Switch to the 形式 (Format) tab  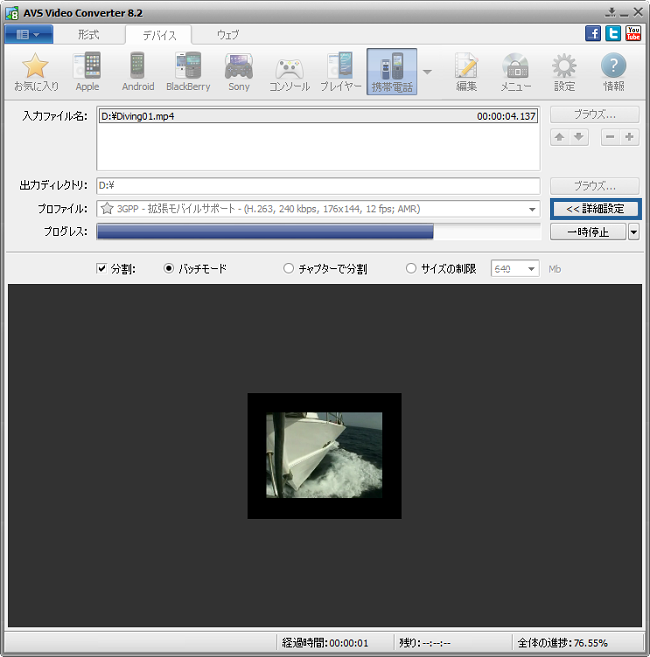[x=89, y=35]
